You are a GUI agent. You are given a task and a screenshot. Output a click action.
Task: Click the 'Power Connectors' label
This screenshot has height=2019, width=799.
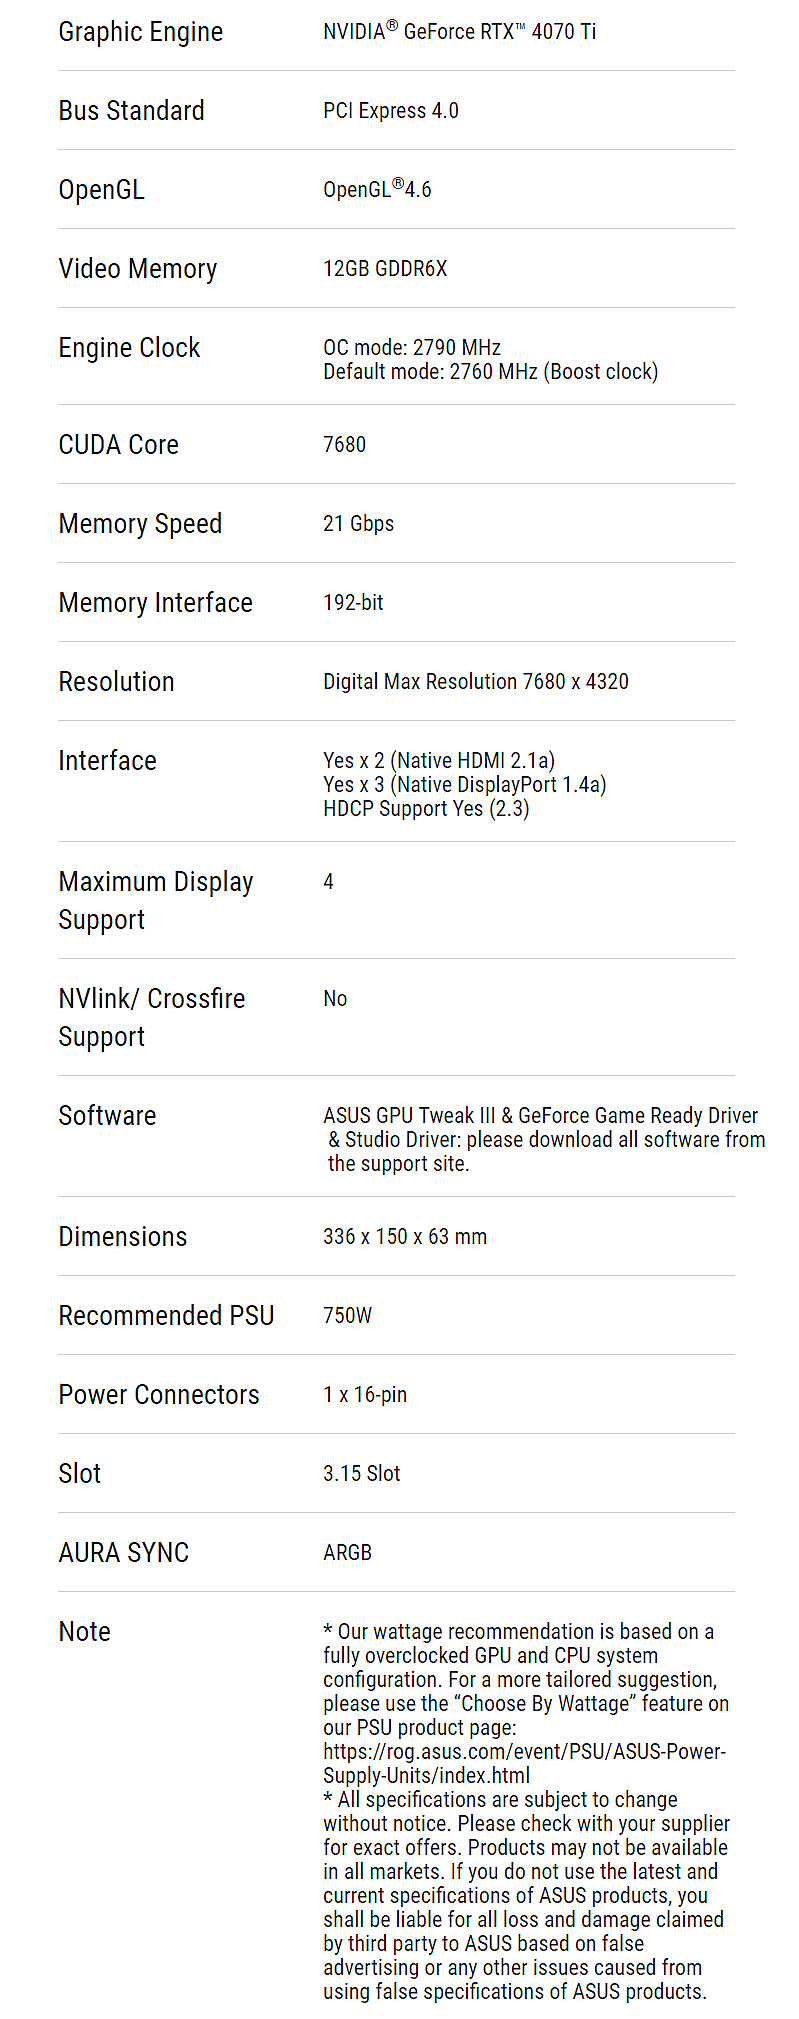tap(159, 1395)
